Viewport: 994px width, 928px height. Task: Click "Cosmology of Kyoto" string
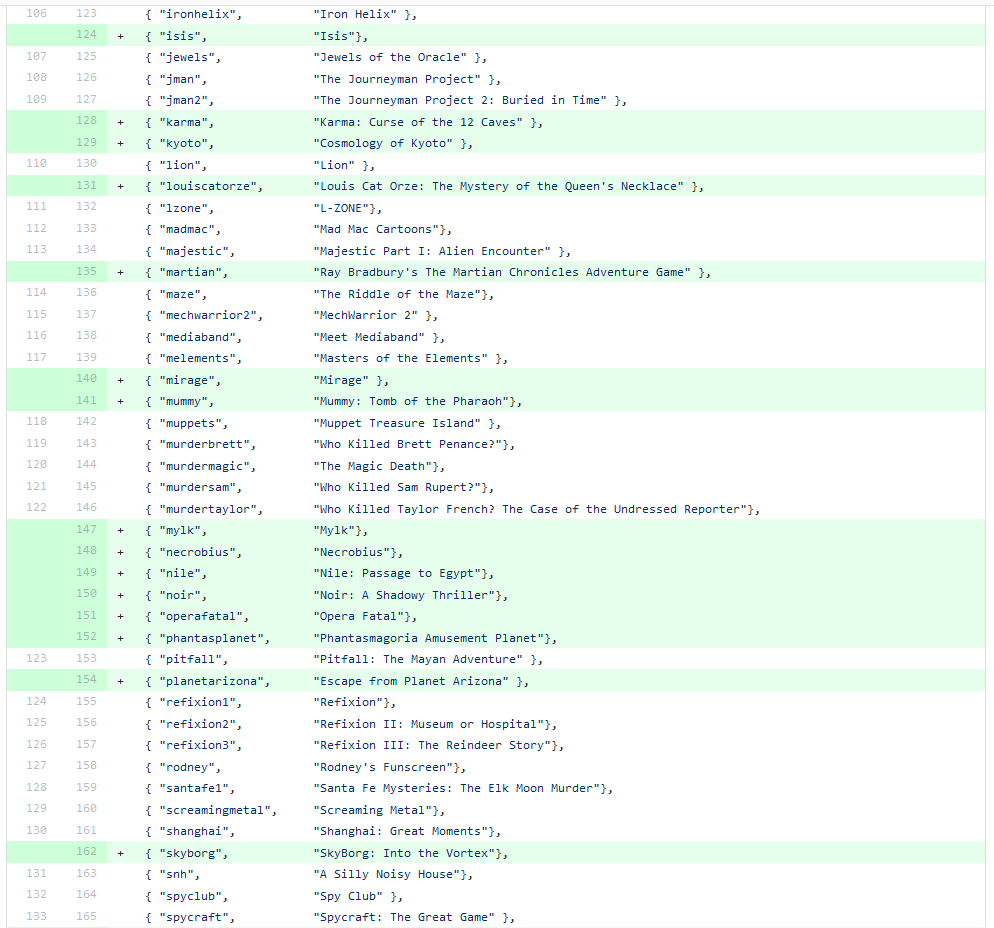383,144
